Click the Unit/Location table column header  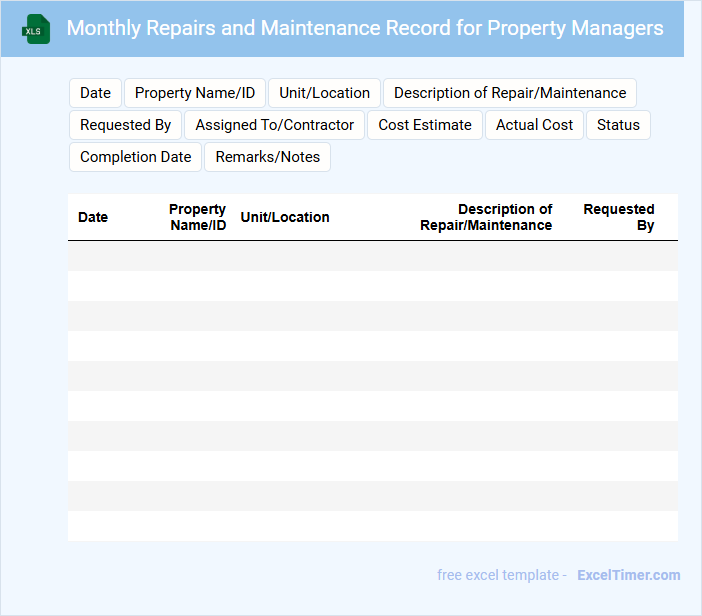pyautogui.click(x=285, y=217)
